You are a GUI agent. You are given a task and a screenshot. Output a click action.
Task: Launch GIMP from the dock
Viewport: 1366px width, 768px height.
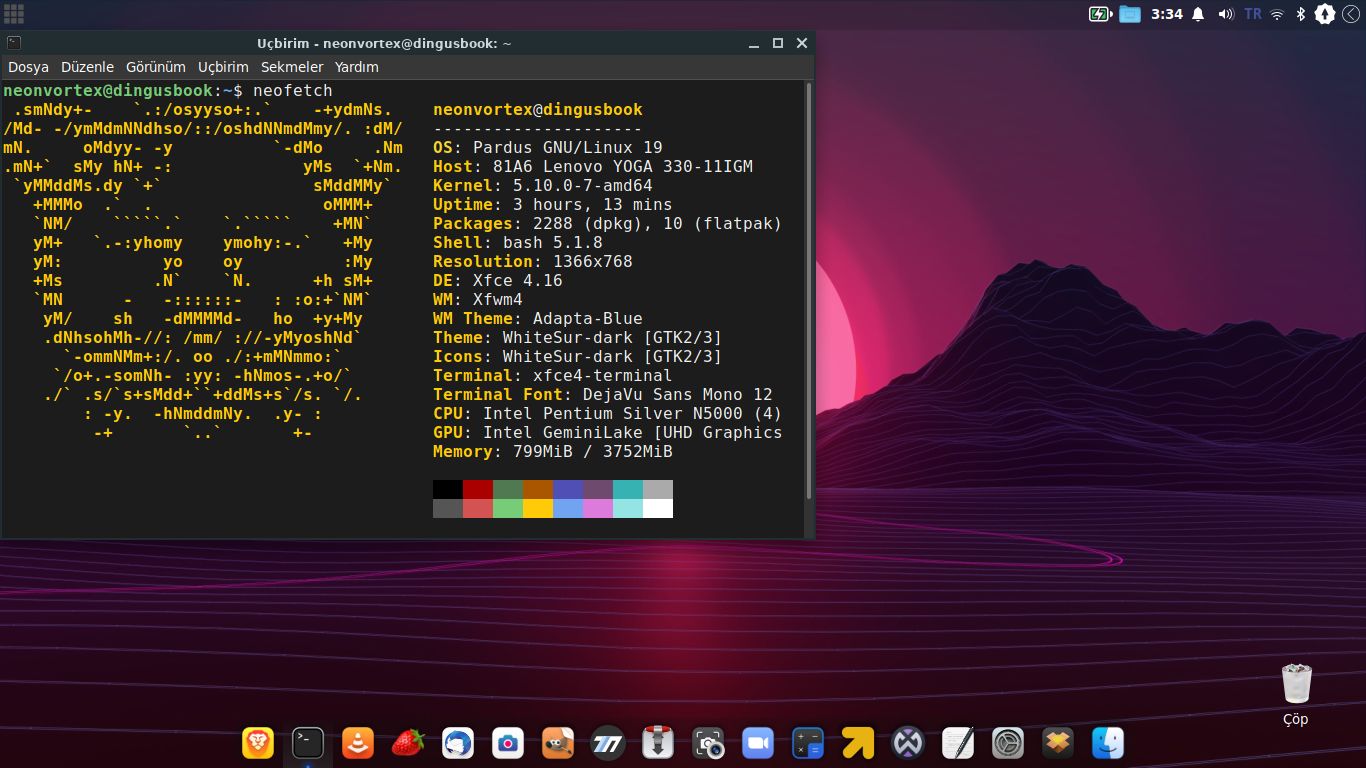pos(557,744)
